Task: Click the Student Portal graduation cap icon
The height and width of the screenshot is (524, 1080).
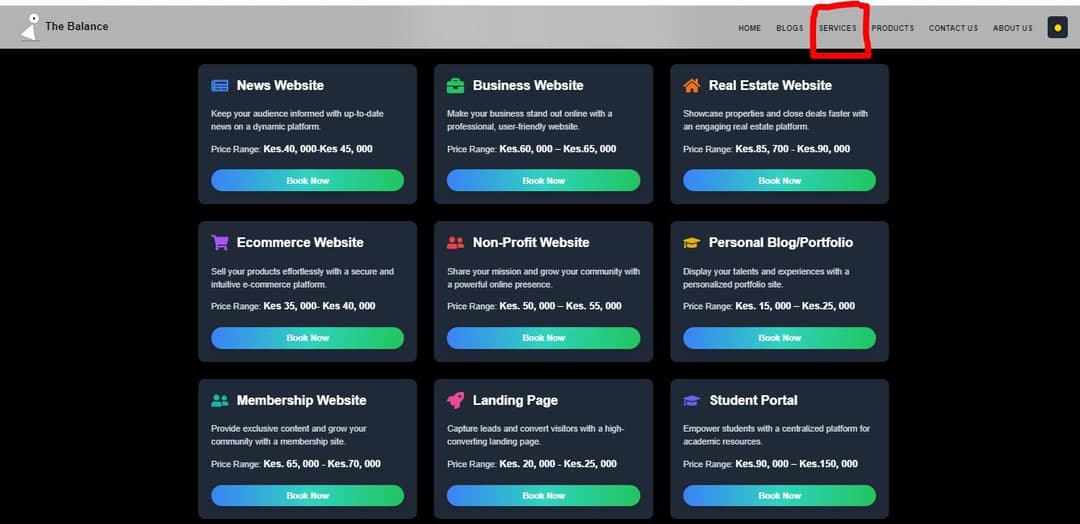Action: (x=691, y=400)
